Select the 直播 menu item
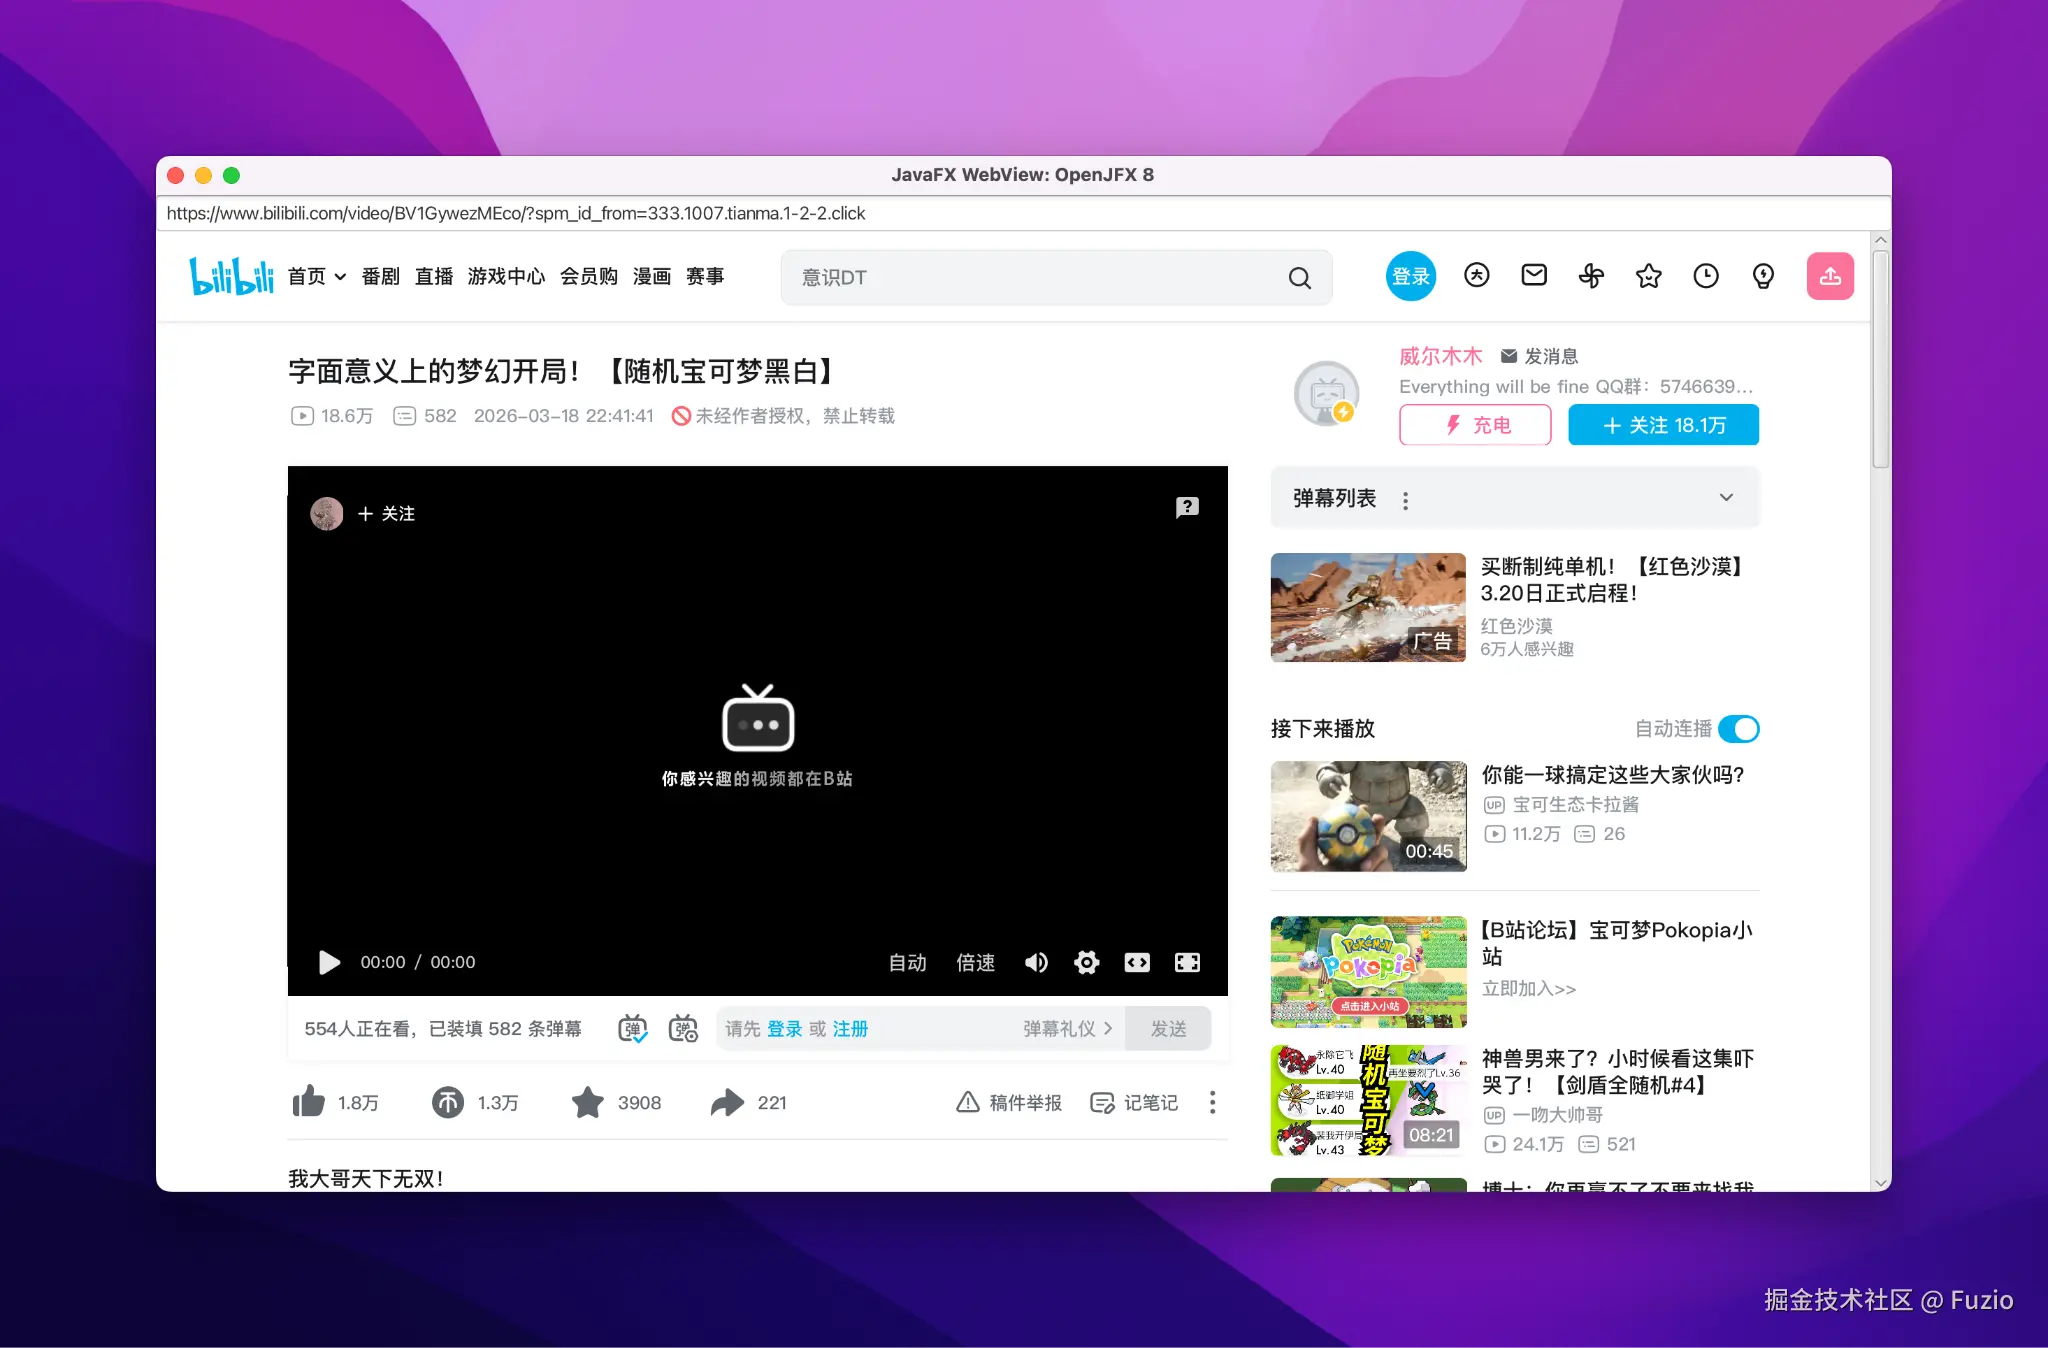 434,277
